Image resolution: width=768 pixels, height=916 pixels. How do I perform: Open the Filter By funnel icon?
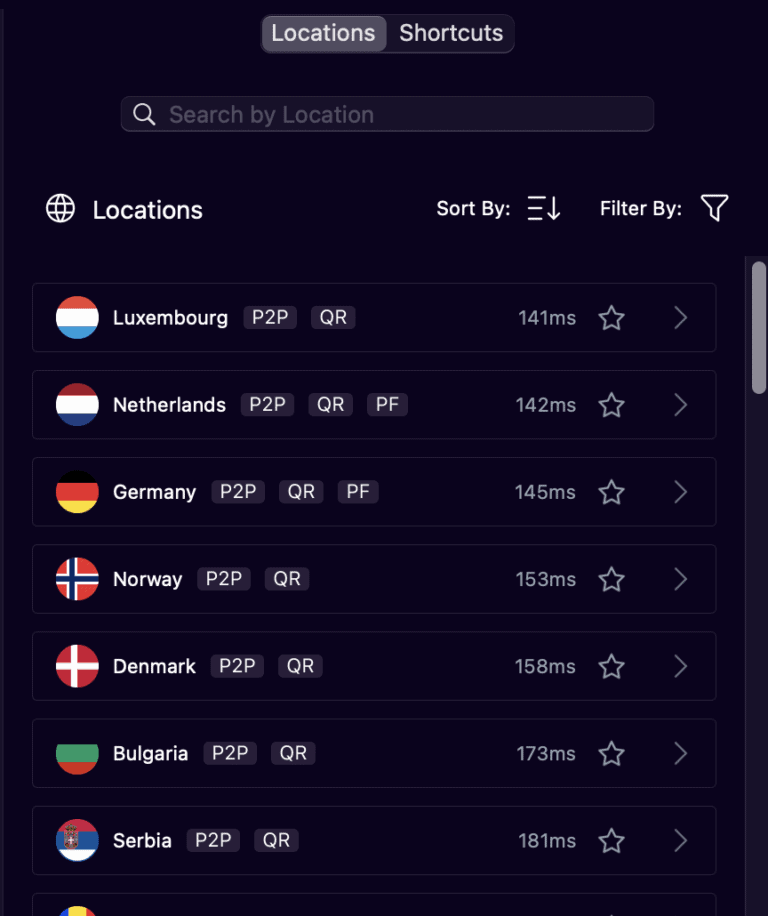tap(714, 208)
